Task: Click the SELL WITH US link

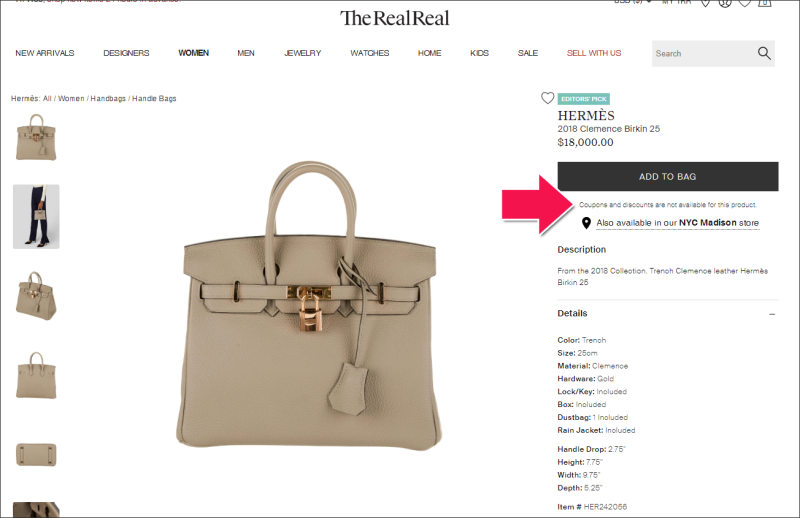Action: pos(594,53)
